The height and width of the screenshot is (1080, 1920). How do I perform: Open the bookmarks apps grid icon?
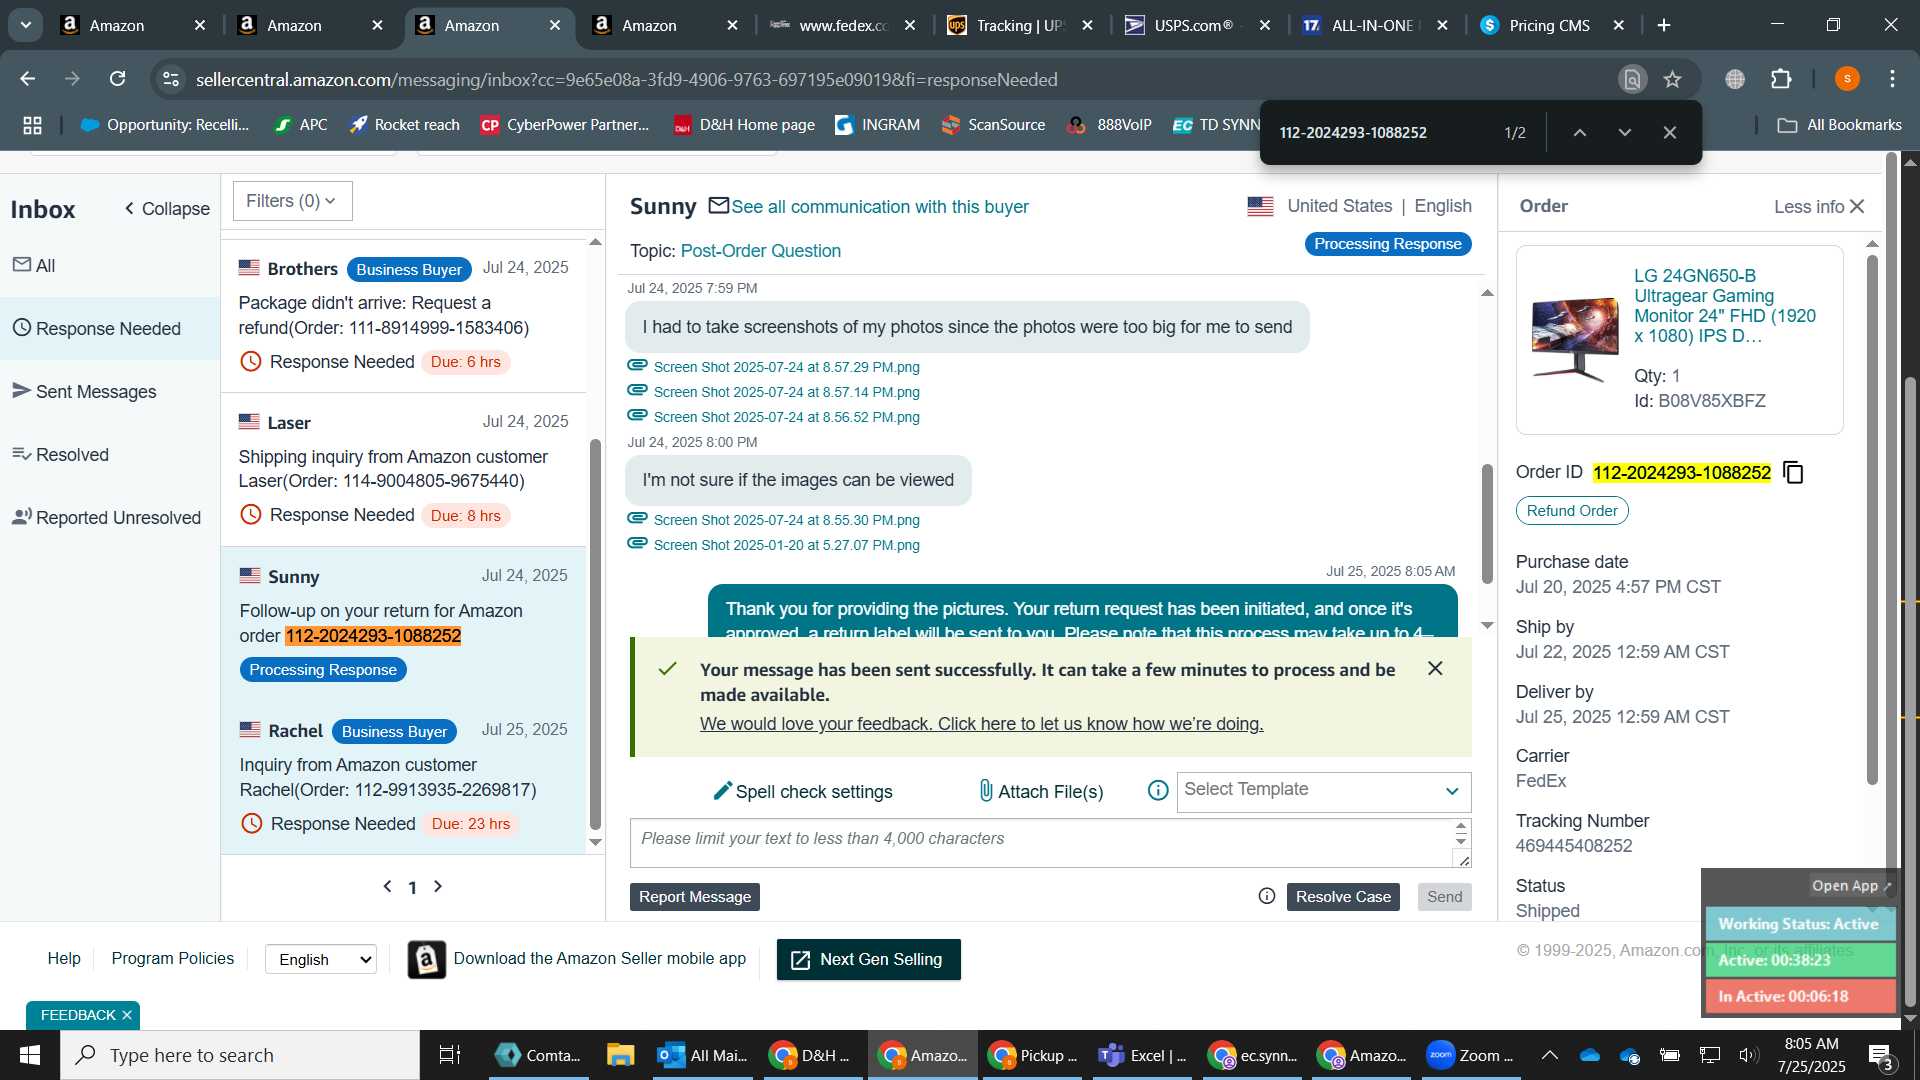pos(32,125)
